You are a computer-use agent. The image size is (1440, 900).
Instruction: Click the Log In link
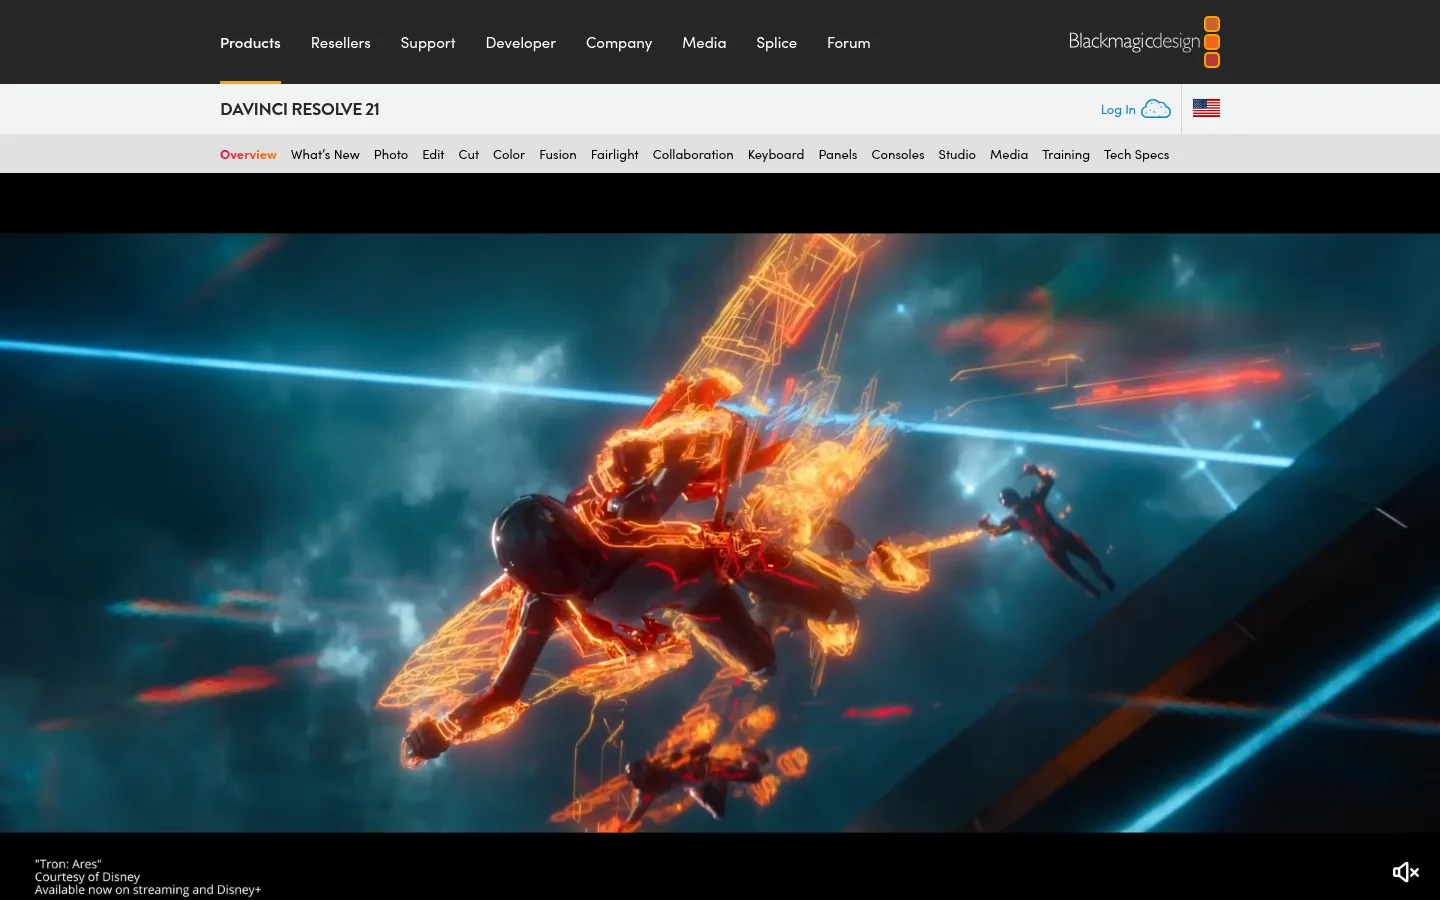pos(1118,110)
